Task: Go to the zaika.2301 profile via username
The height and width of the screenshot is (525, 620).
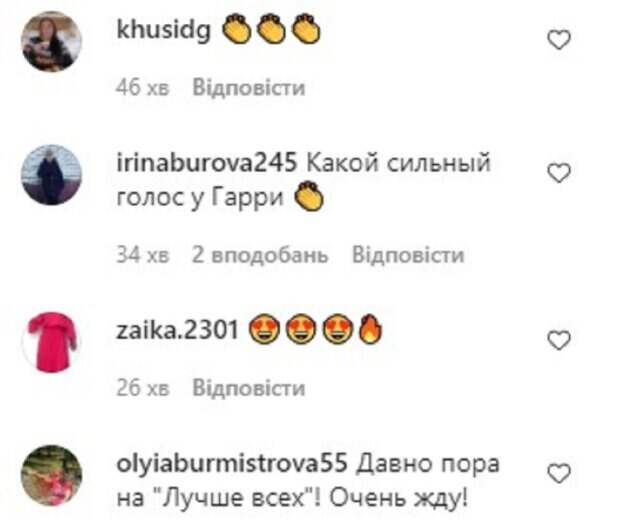Action: click(x=177, y=330)
